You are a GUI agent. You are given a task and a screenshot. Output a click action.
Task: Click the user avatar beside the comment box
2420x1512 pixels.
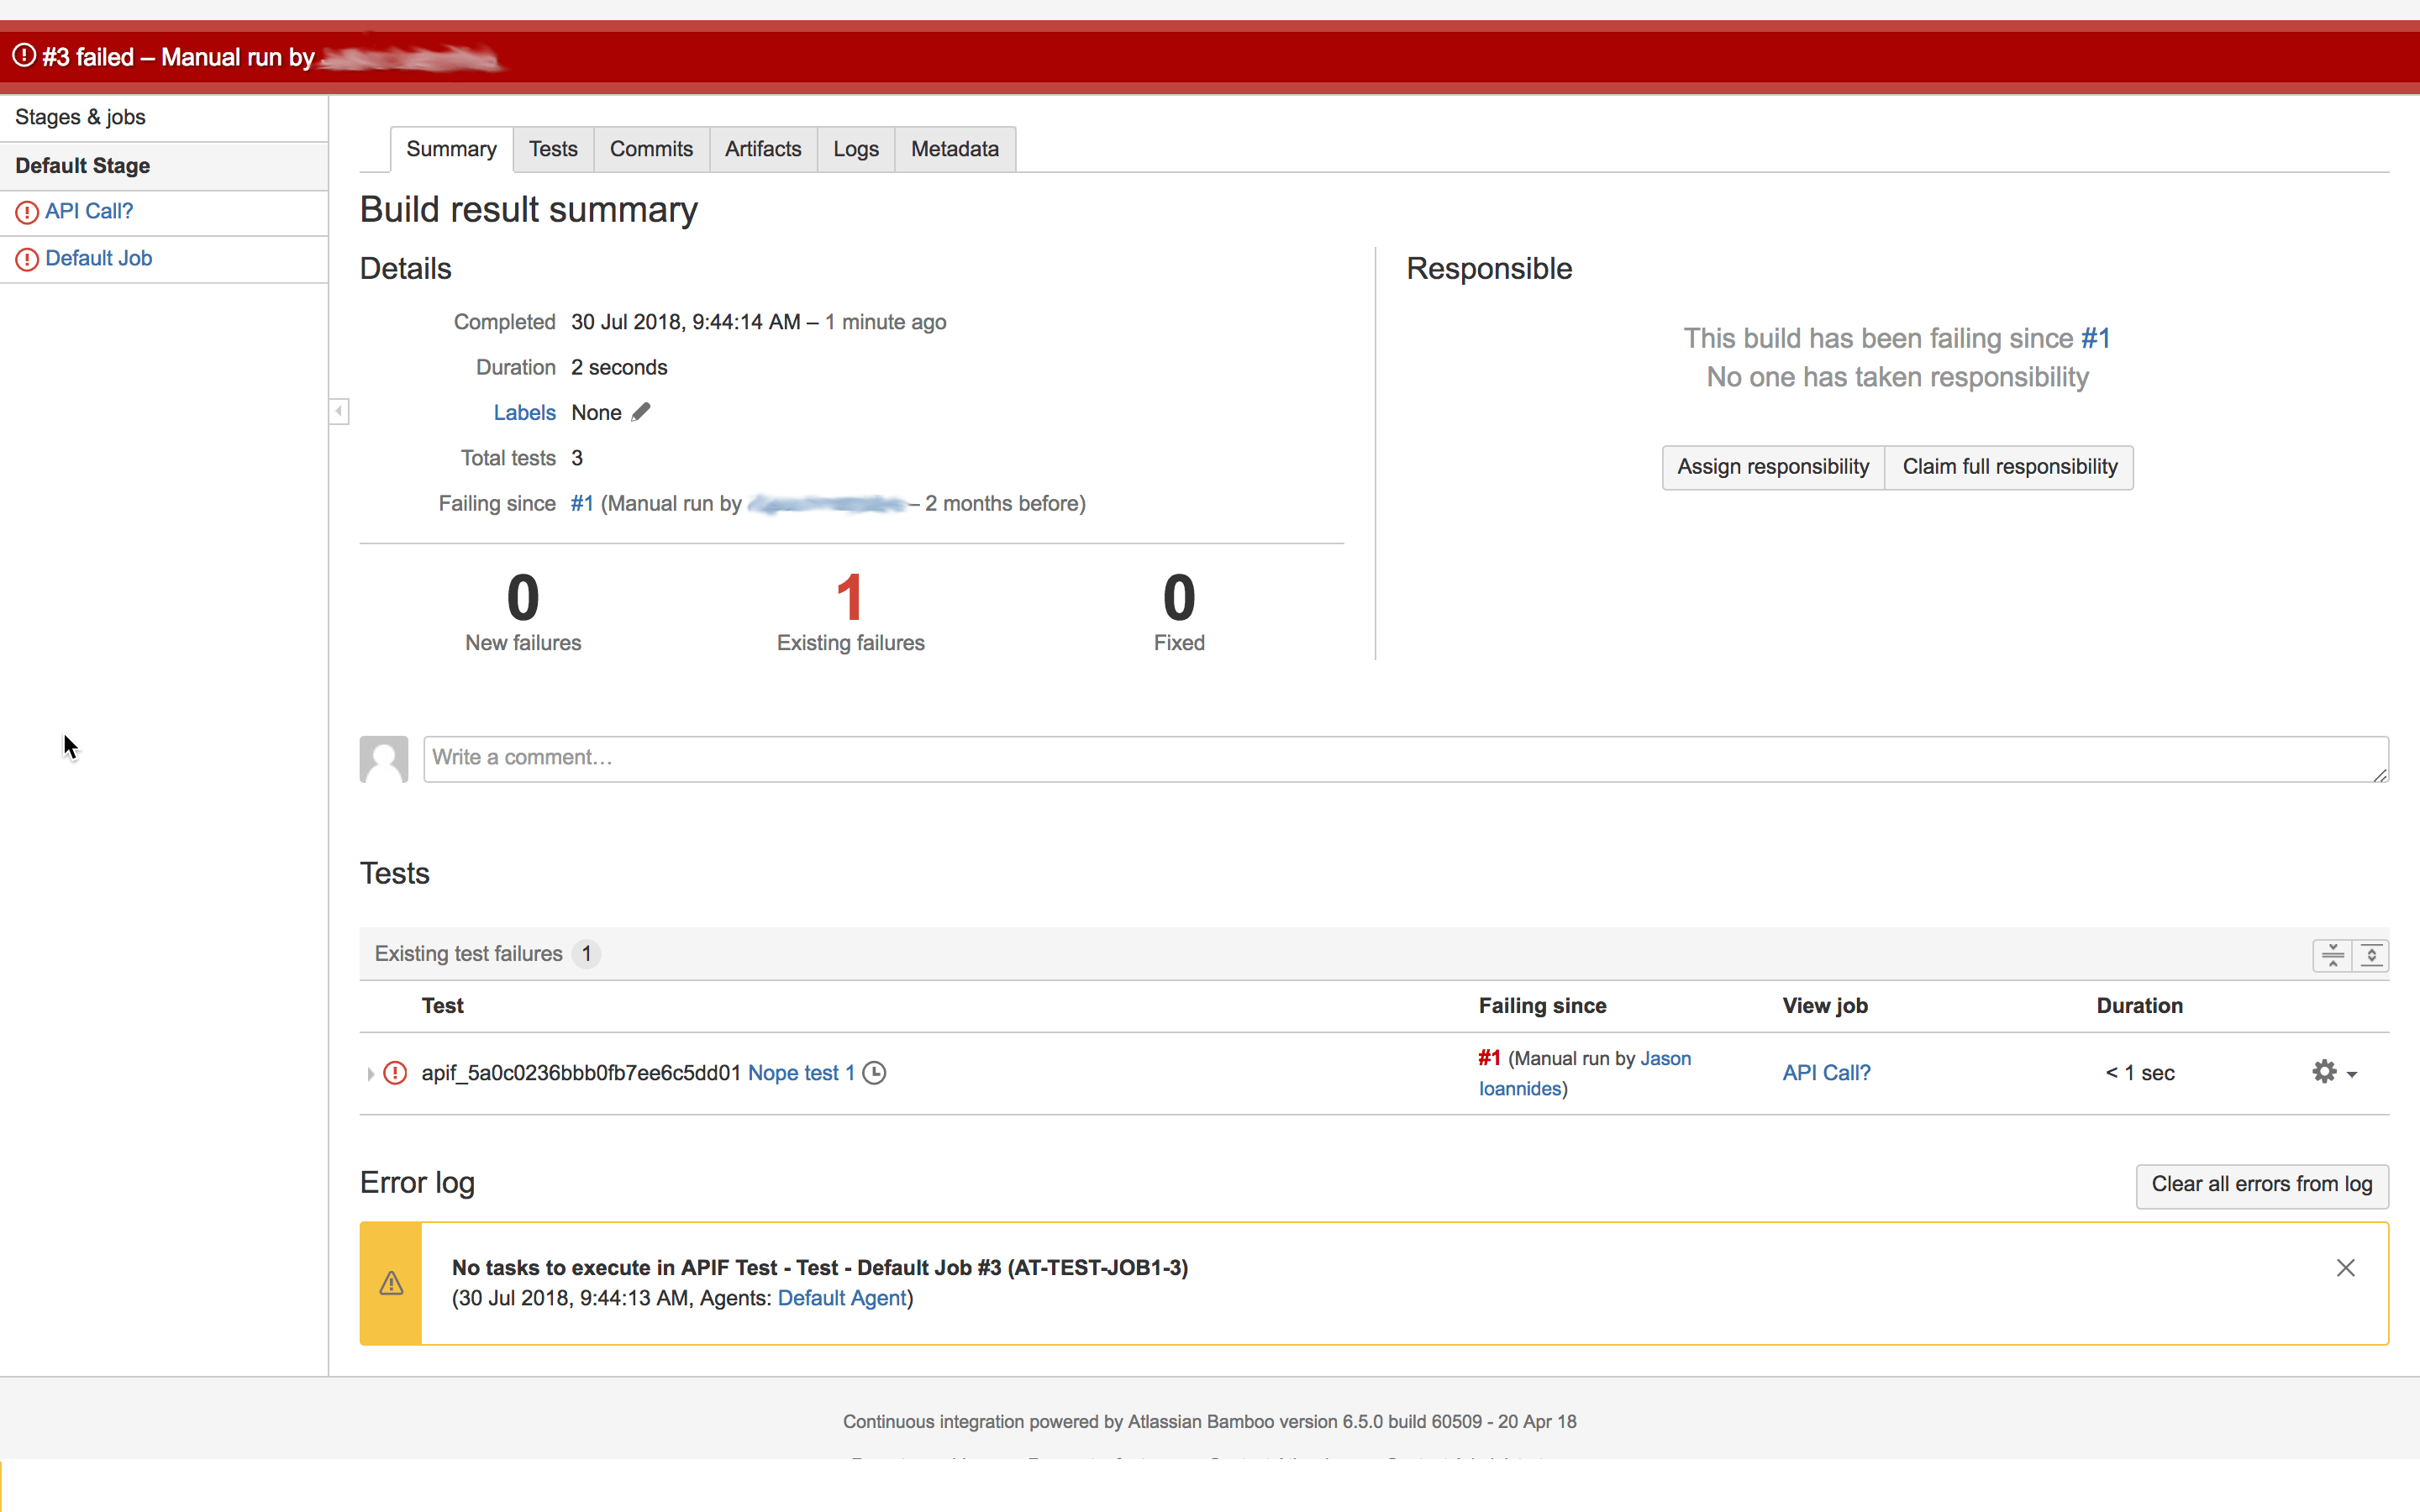point(384,759)
